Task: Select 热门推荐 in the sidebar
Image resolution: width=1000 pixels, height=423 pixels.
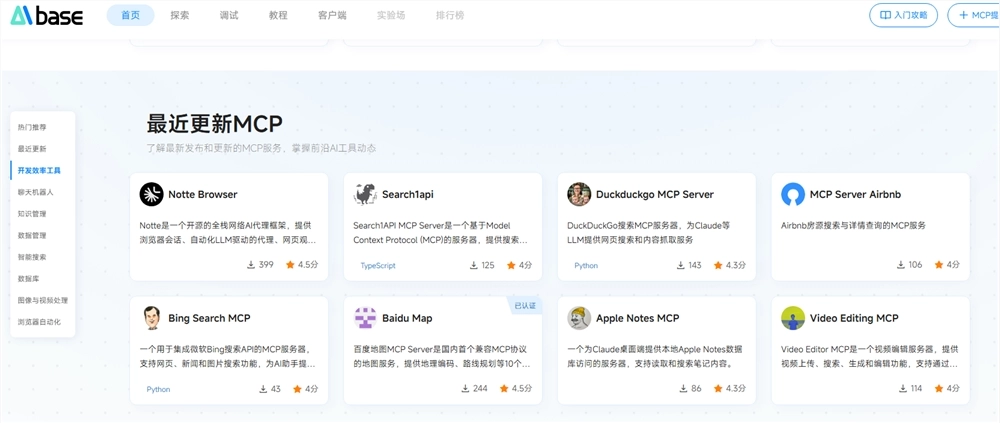Action: [x=32, y=127]
